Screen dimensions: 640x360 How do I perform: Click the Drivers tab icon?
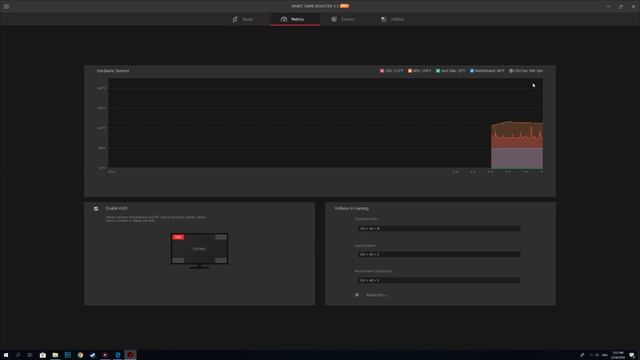tap(334, 19)
